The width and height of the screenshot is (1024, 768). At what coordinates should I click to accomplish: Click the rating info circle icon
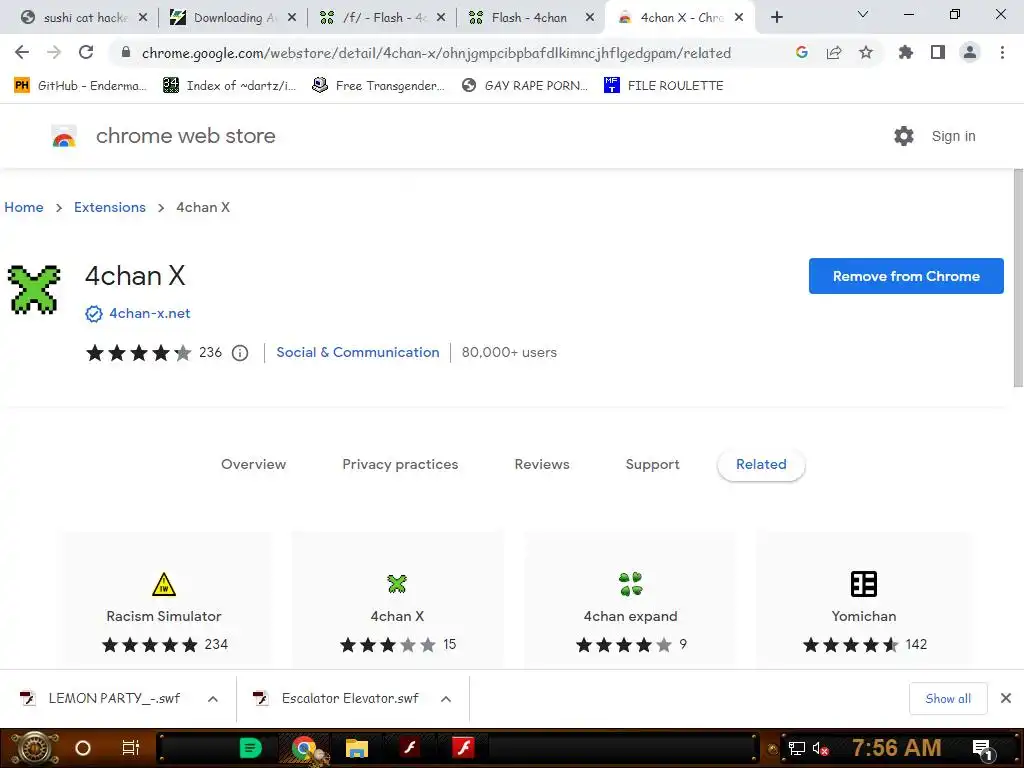(x=240, y=353)
